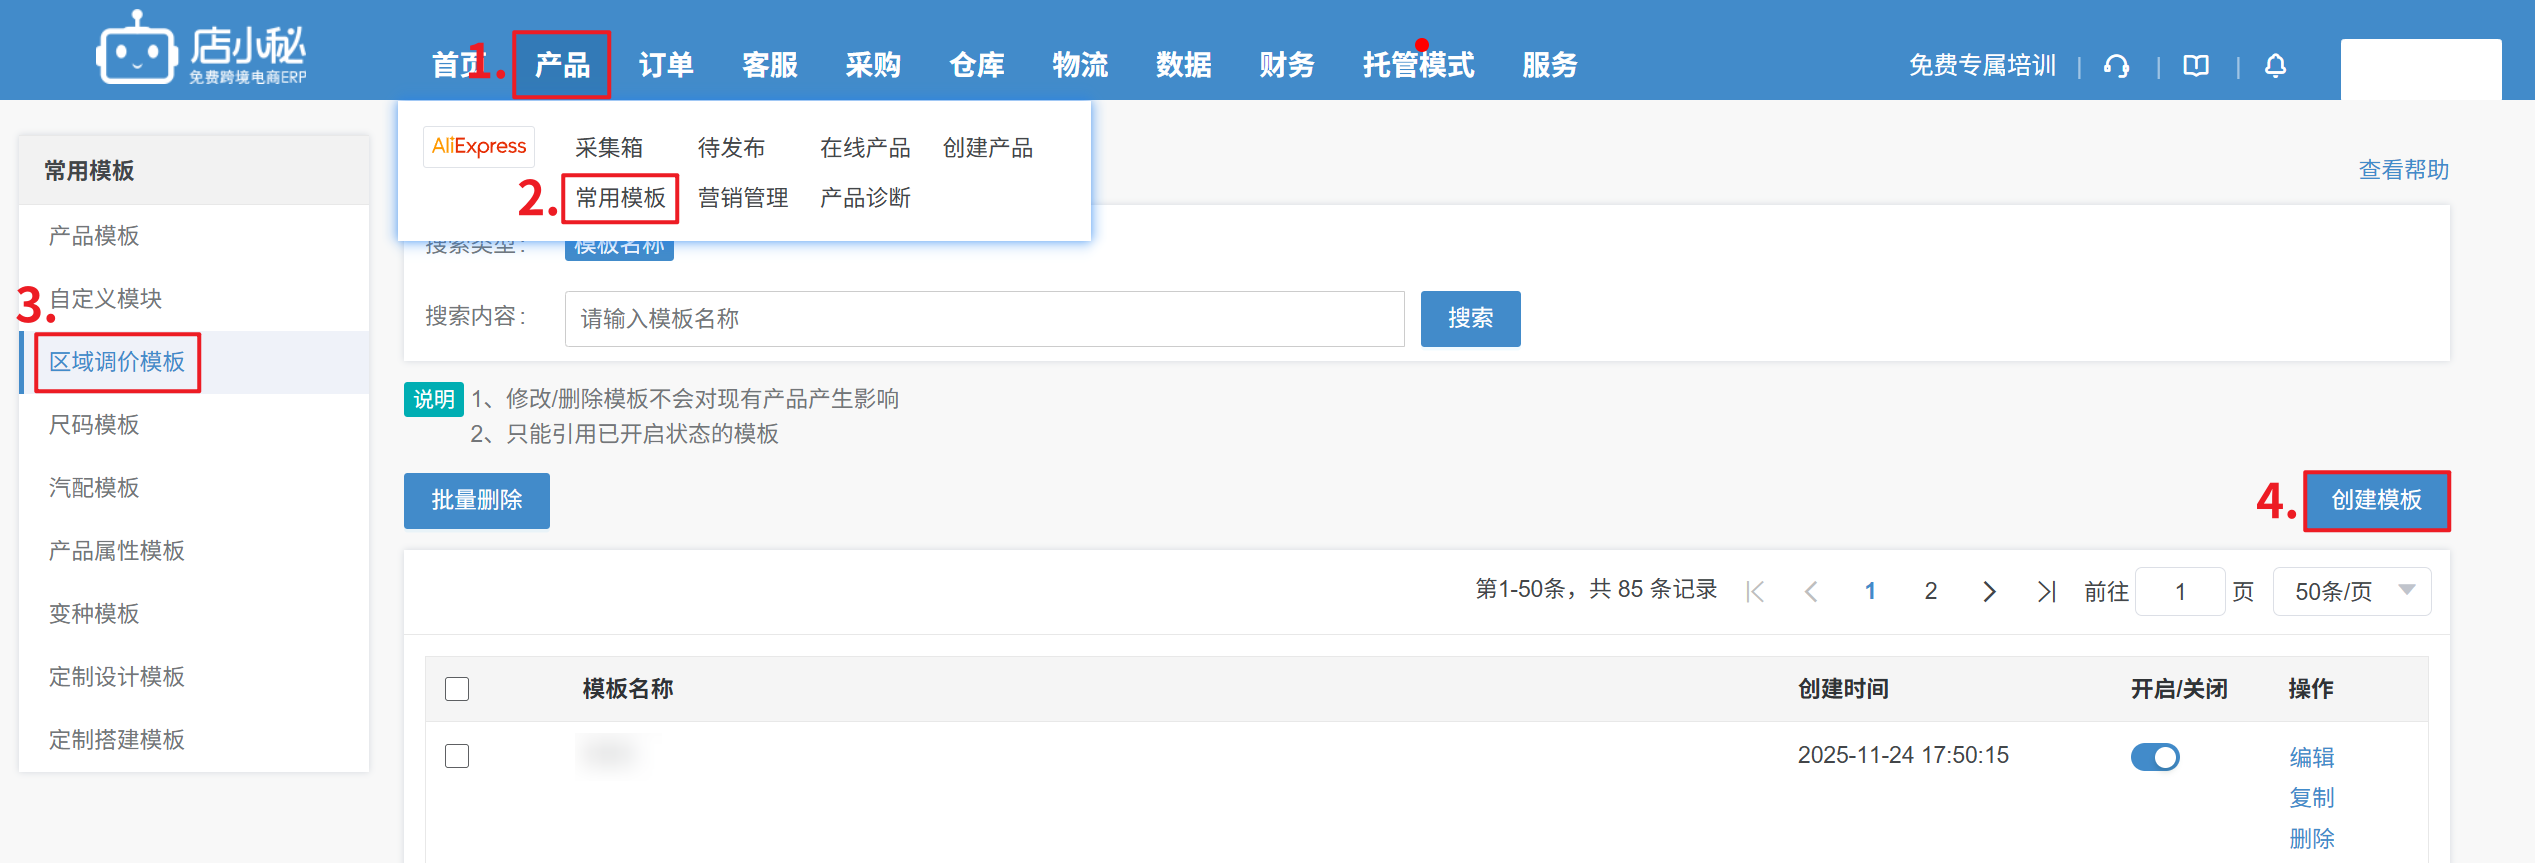2535x863 pixels.
Task: Click the template name search input
Action: (x=984, y=319)
